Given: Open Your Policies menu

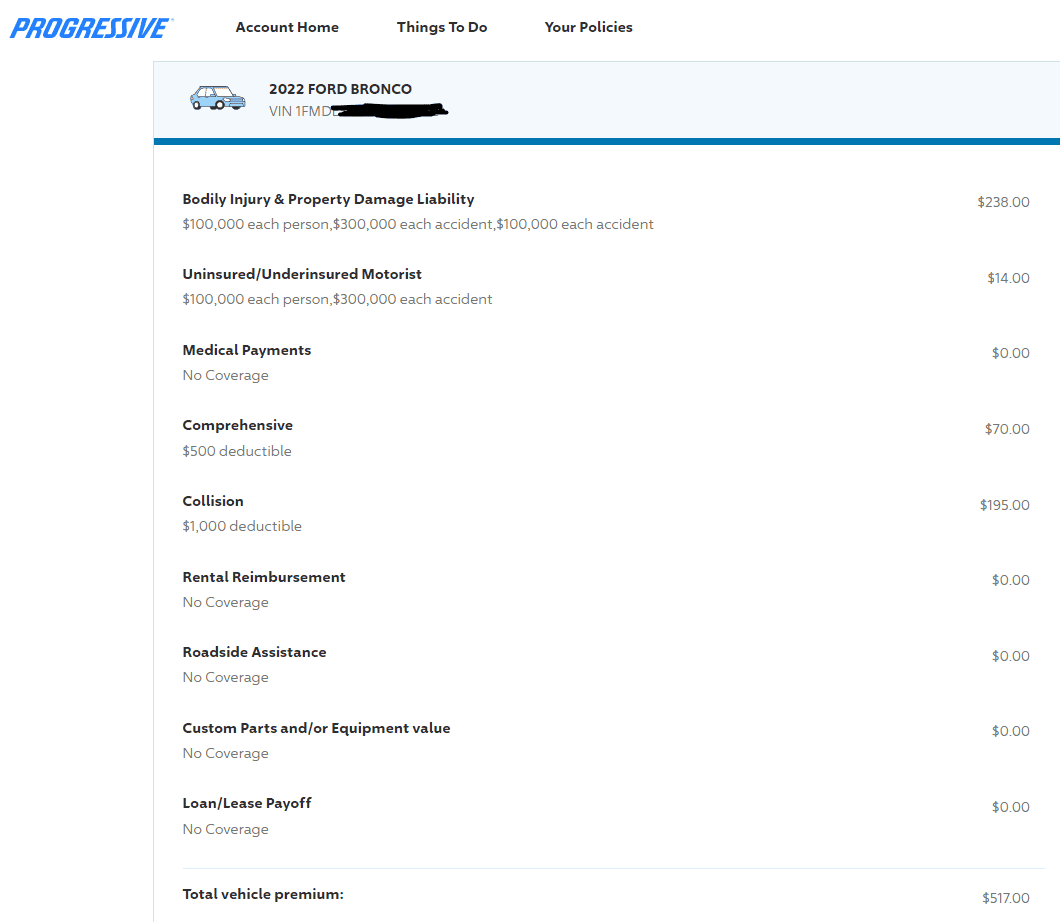Looking at the screenshot, I should point(589,27).
